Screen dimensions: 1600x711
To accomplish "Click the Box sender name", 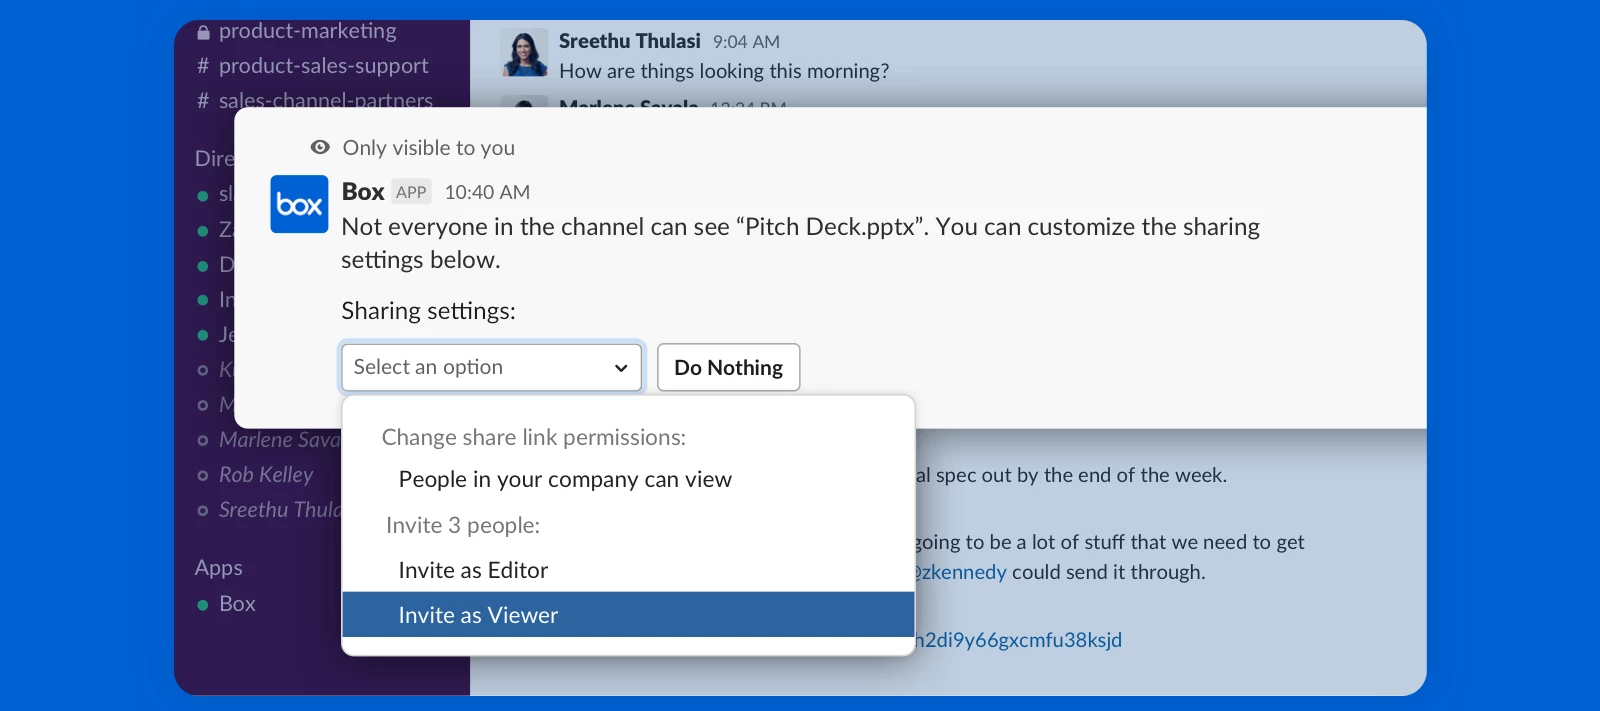I will 363,191.
